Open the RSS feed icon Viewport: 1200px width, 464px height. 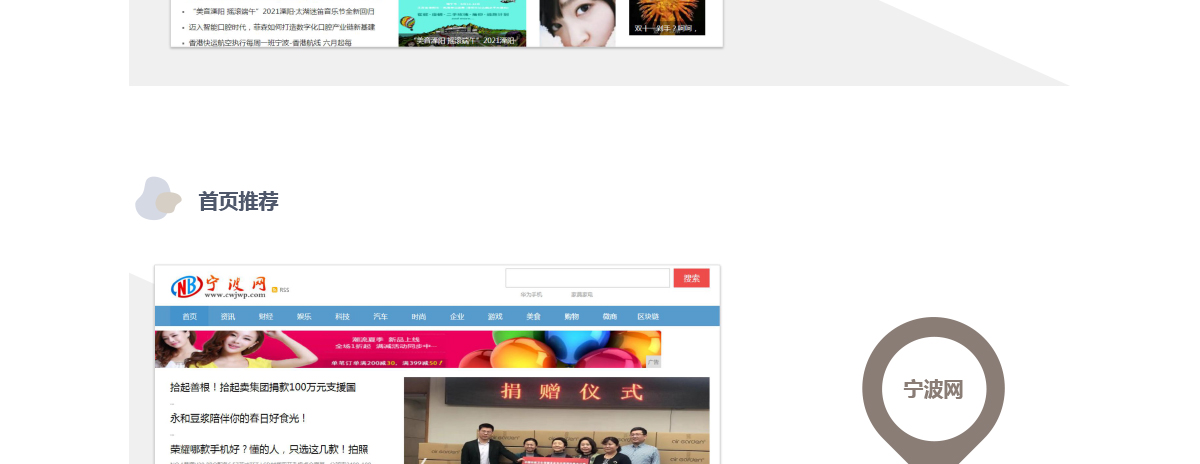click(x=281, y=290)
